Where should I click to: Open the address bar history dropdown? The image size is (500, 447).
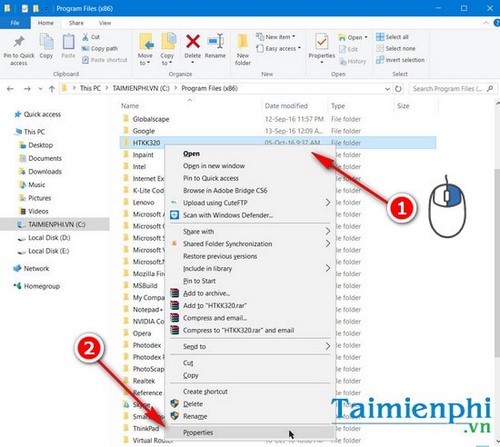point(387,89)
